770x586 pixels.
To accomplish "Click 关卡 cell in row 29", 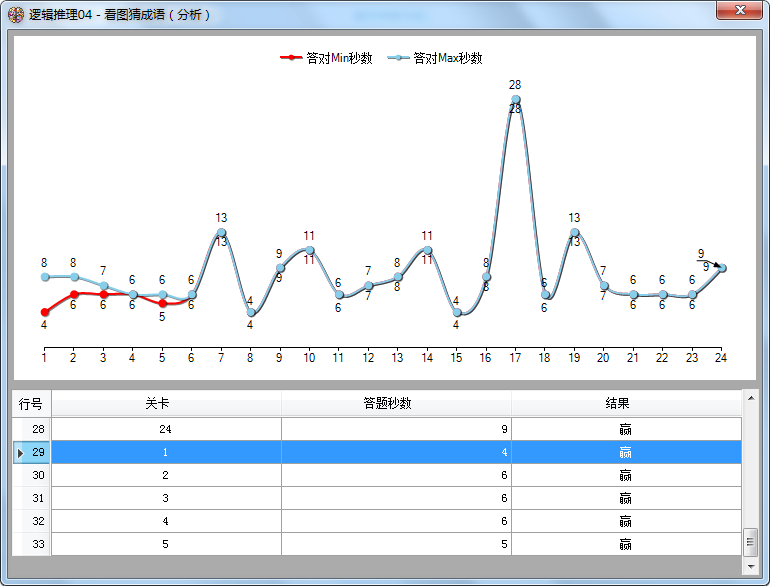I will coord(166,452).
